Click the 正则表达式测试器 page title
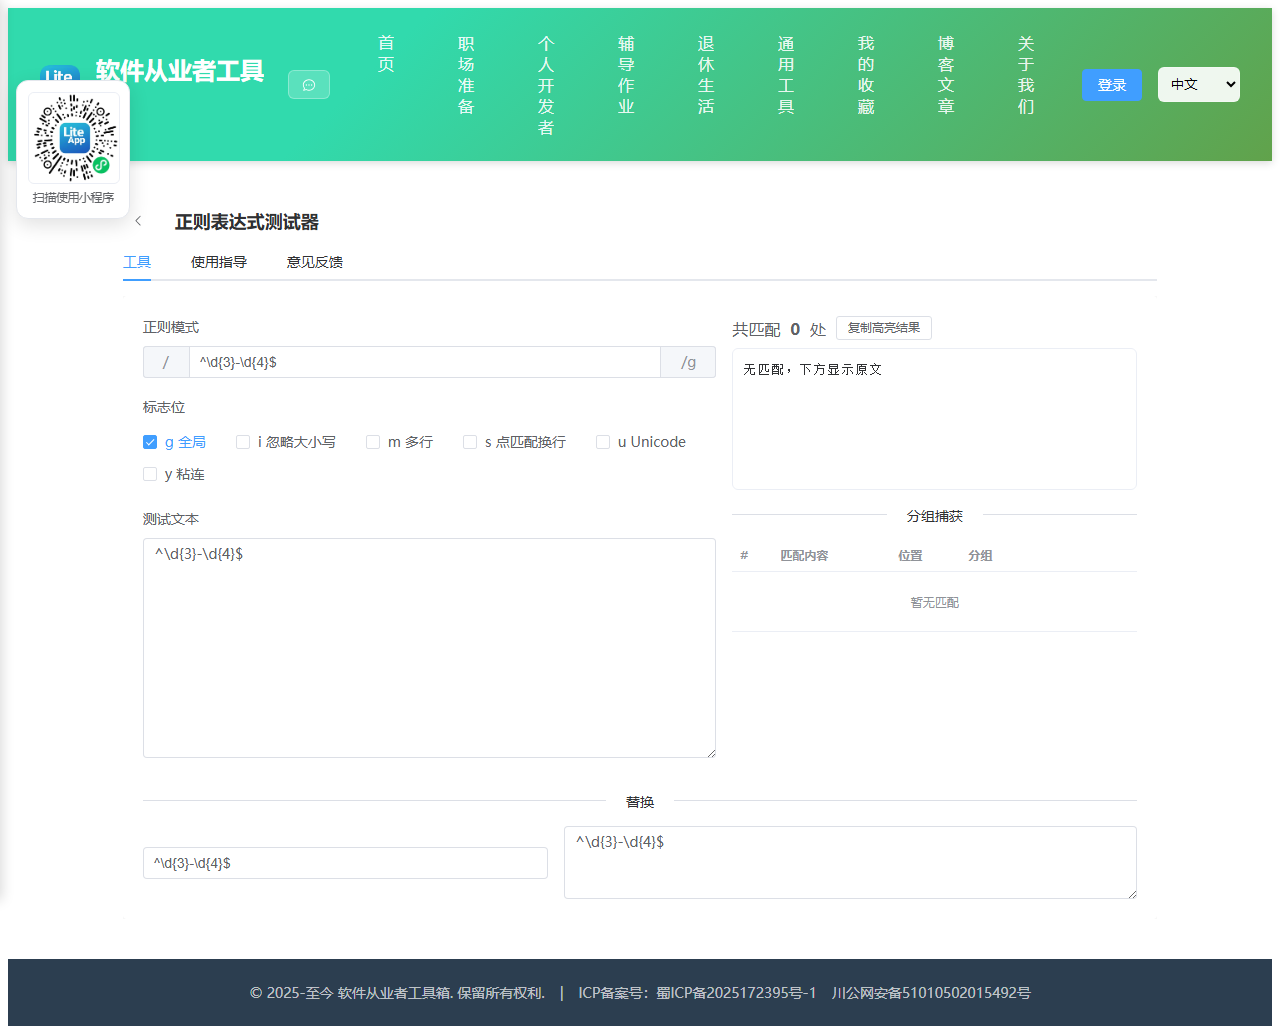Viewport: 1280px width, 1034px height. tap(247, 222)
